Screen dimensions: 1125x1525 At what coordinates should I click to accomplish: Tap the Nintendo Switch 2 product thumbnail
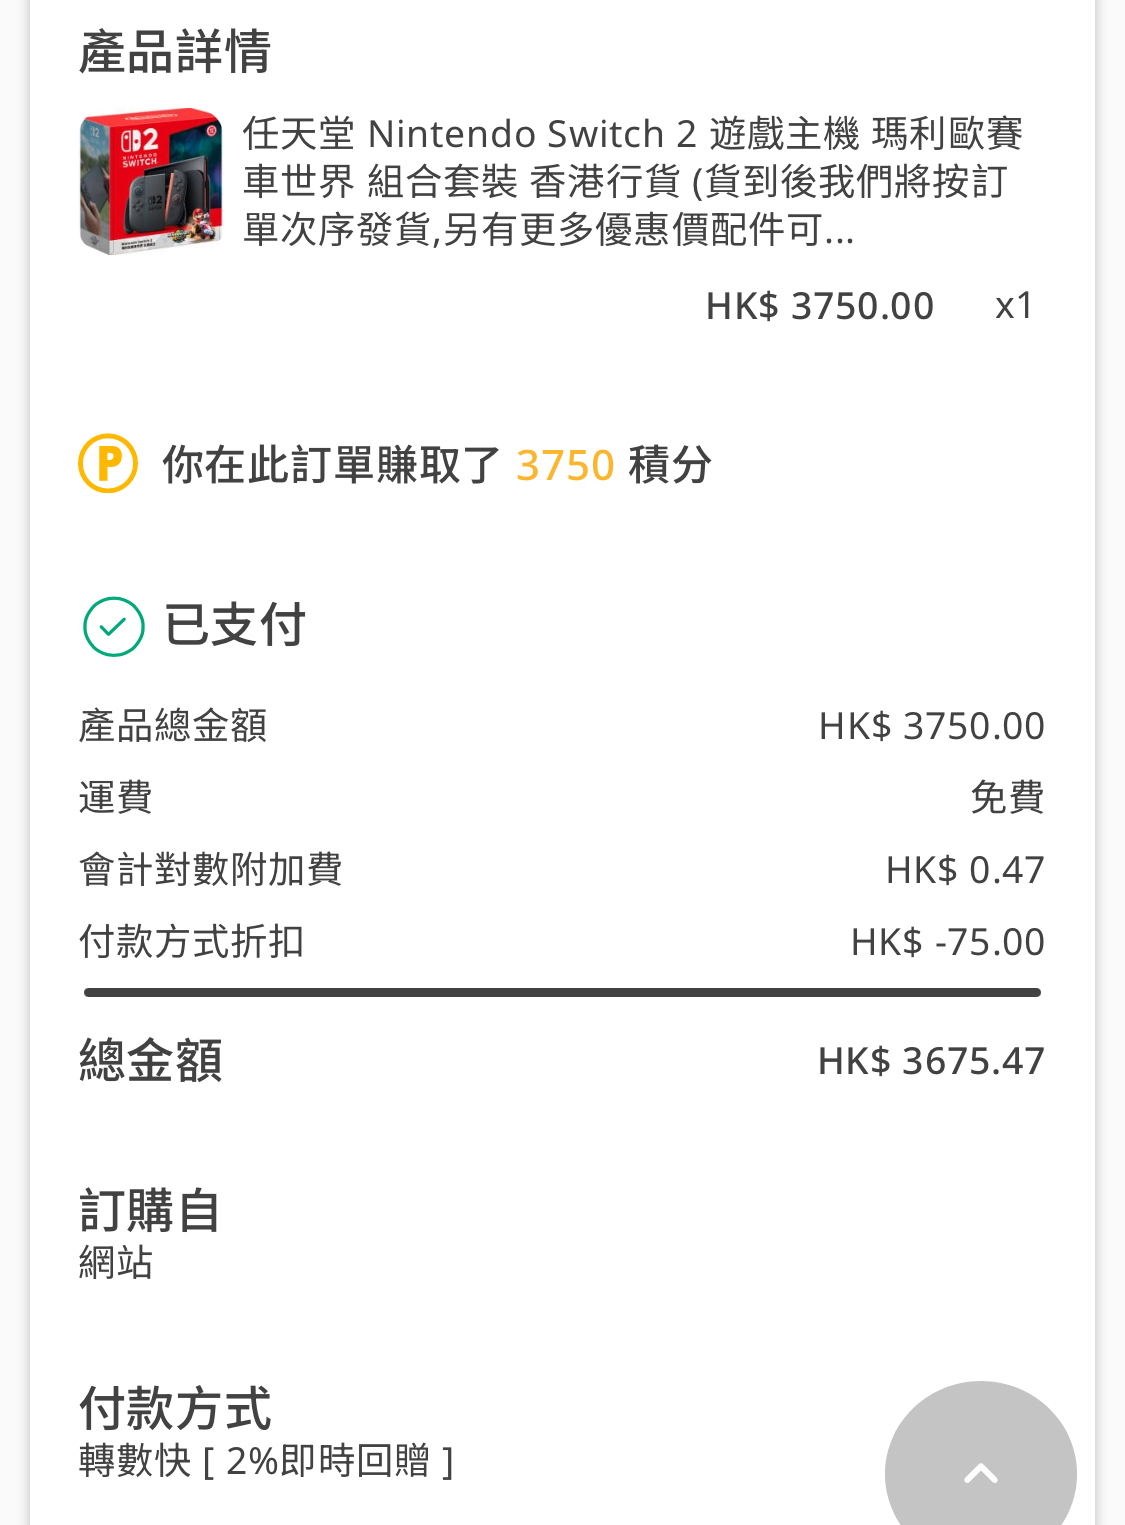pyautogui.click(x=151, y=181)
